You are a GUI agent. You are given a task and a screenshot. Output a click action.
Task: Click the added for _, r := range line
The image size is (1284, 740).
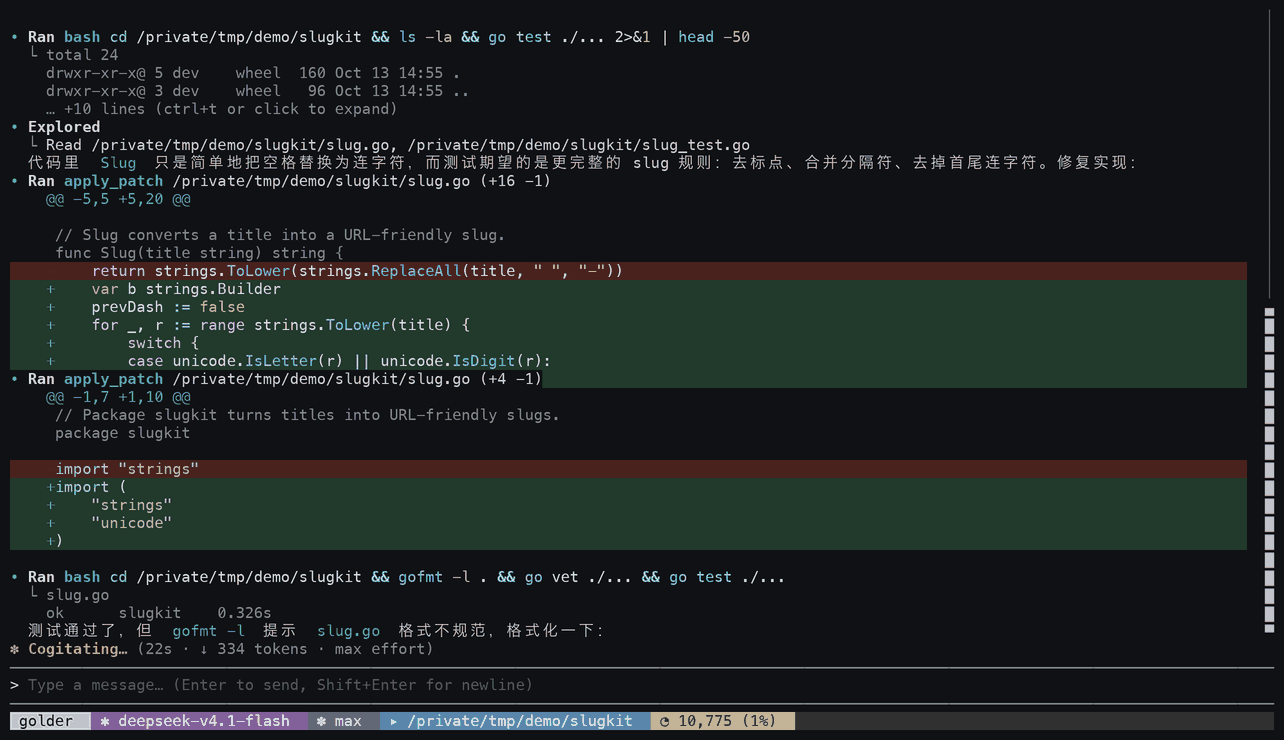(628, 325)
